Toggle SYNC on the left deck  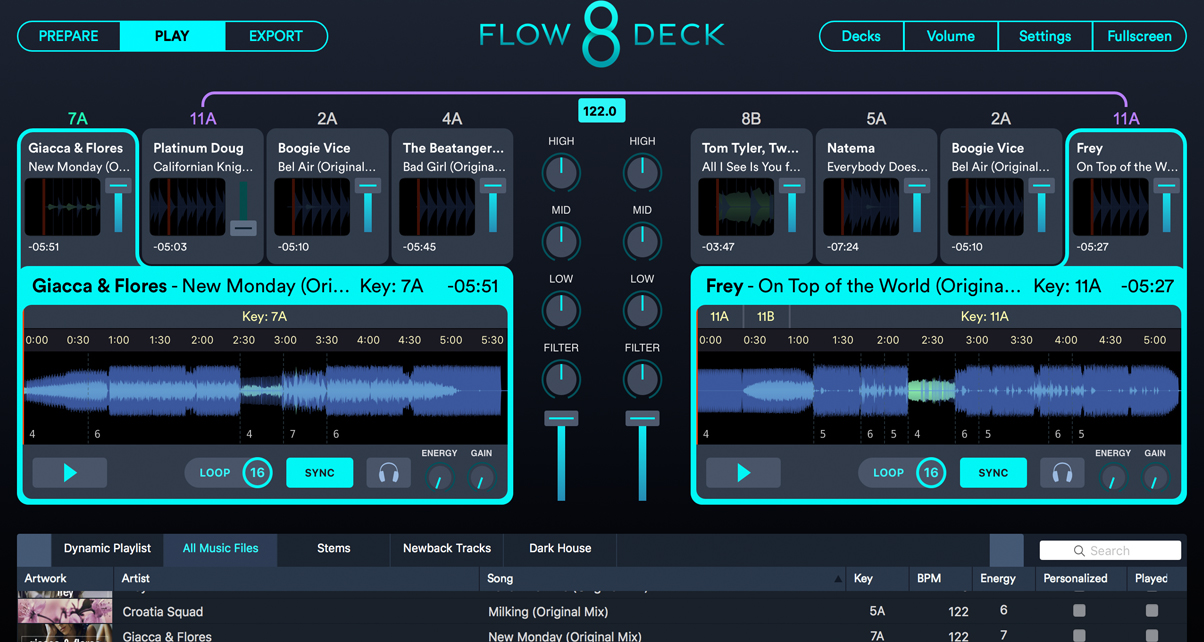320,473
